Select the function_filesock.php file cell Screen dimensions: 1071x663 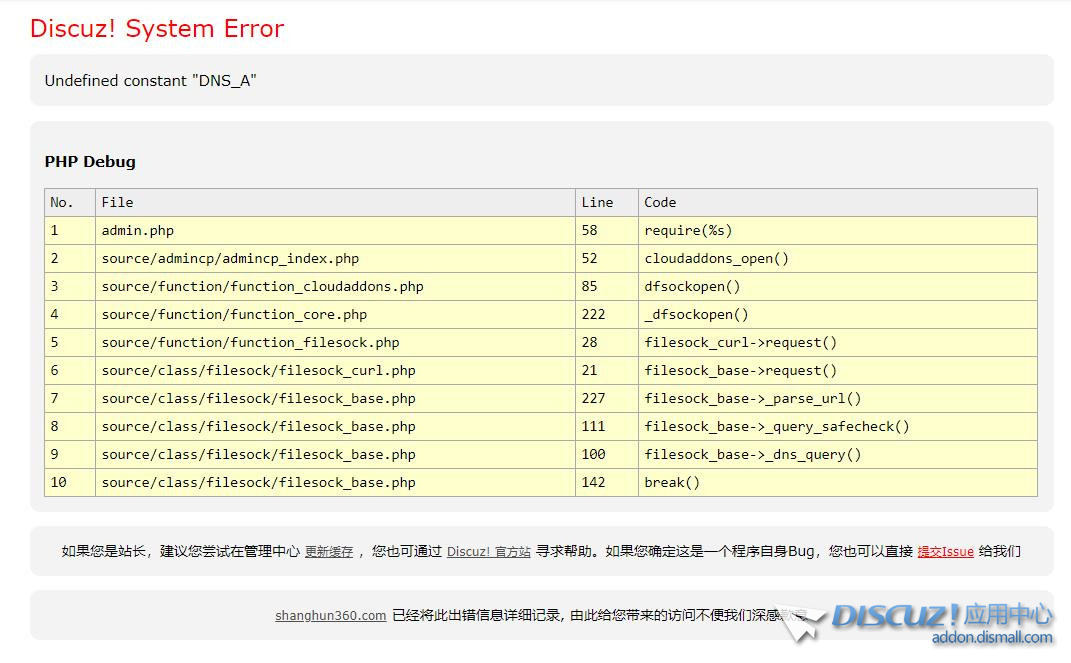click(x=335, y=343)
